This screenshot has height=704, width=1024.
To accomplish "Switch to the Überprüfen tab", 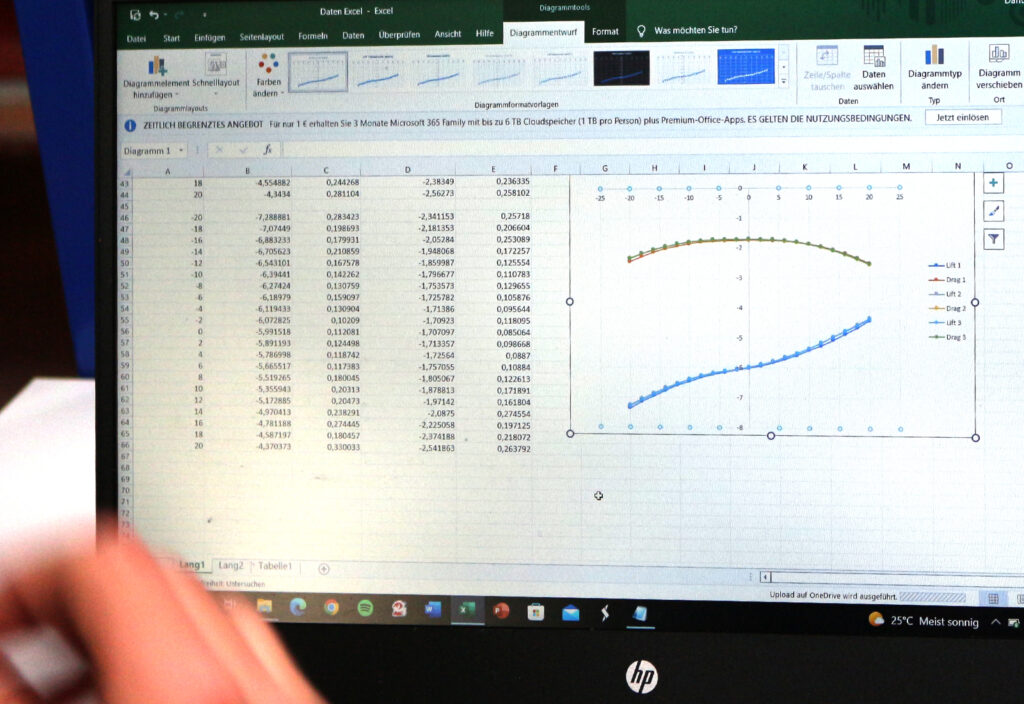I will coord(399,35).
